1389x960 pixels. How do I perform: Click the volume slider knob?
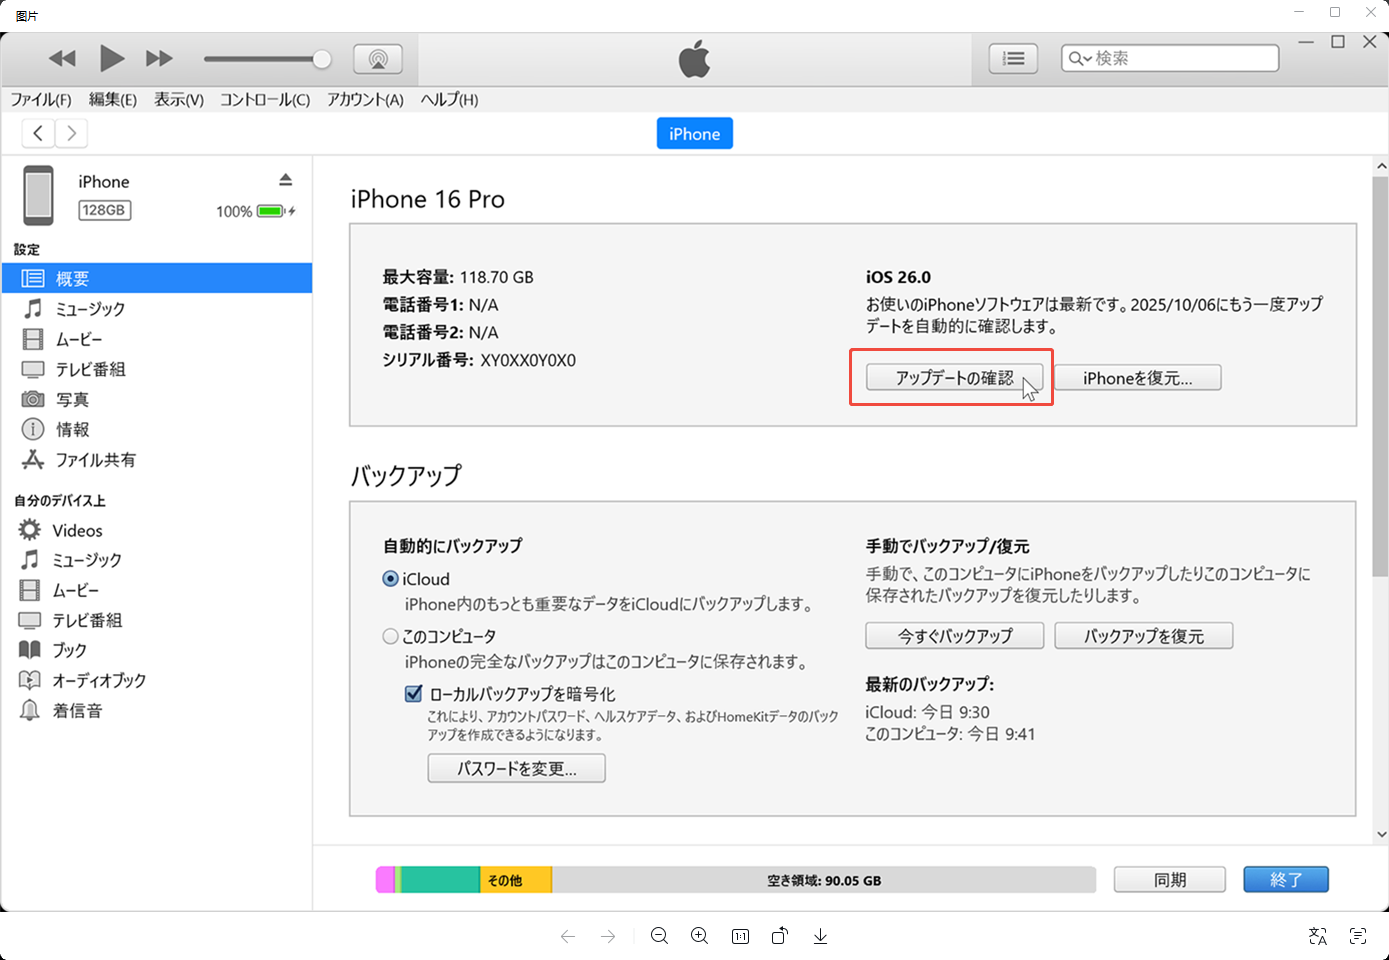click(322, 59)
